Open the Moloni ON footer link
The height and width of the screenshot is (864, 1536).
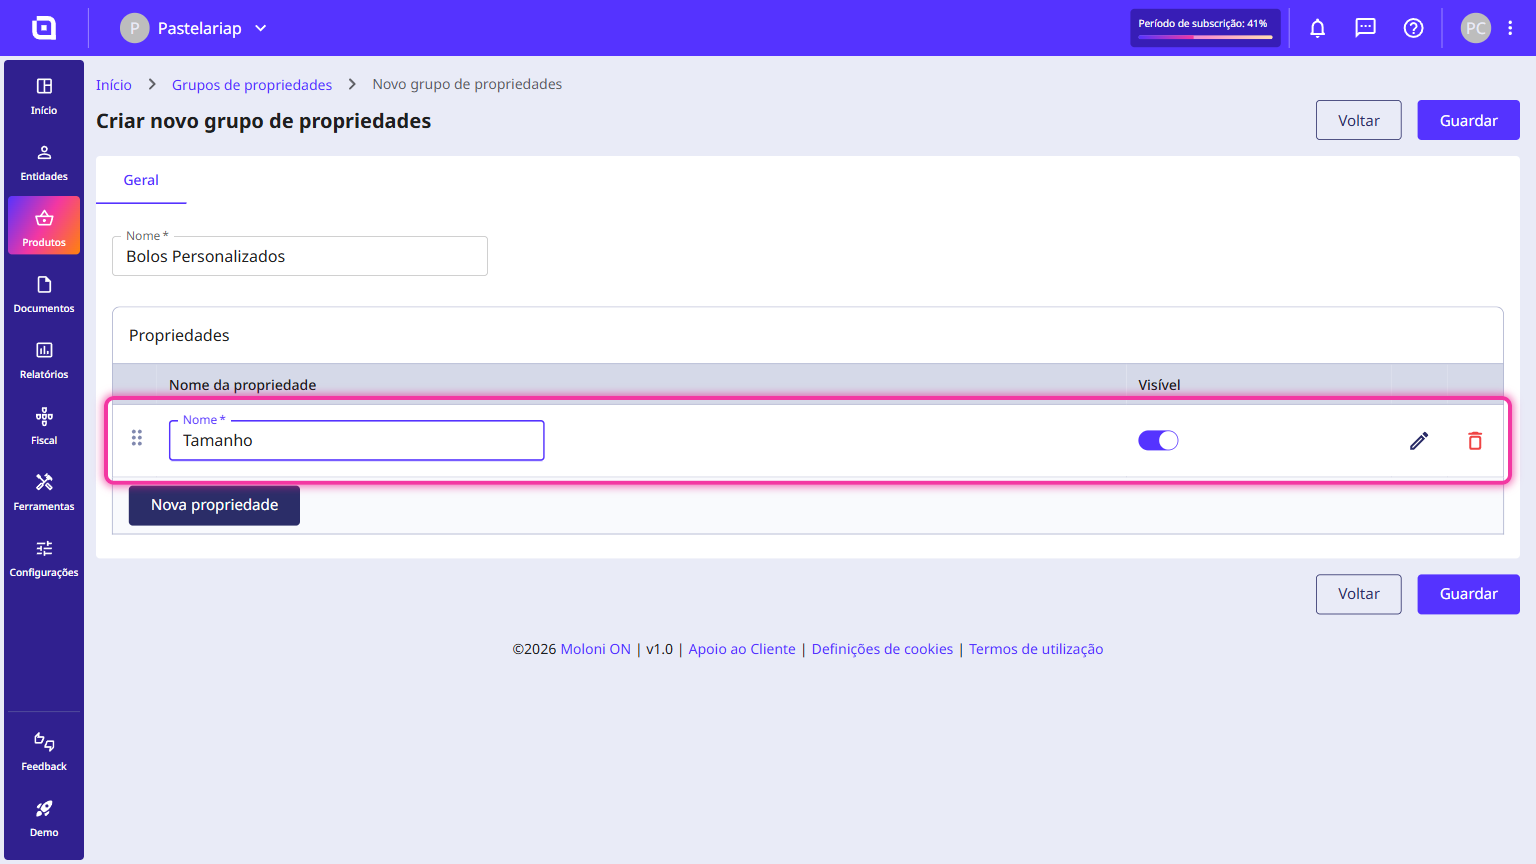click(x=595, y=649)
